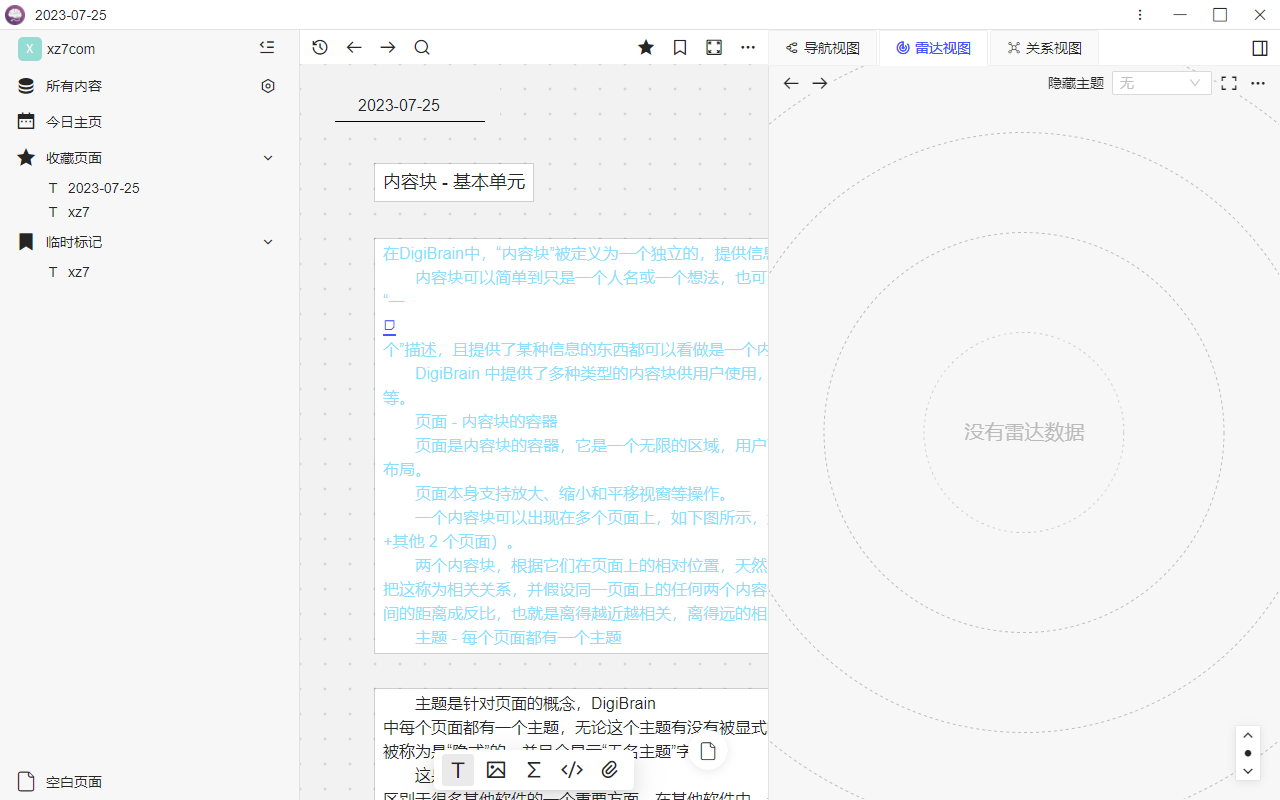The width and height of the screenshot is (1280, 800).
Task: Click the 临时标记 label
Action: point(74,242)
